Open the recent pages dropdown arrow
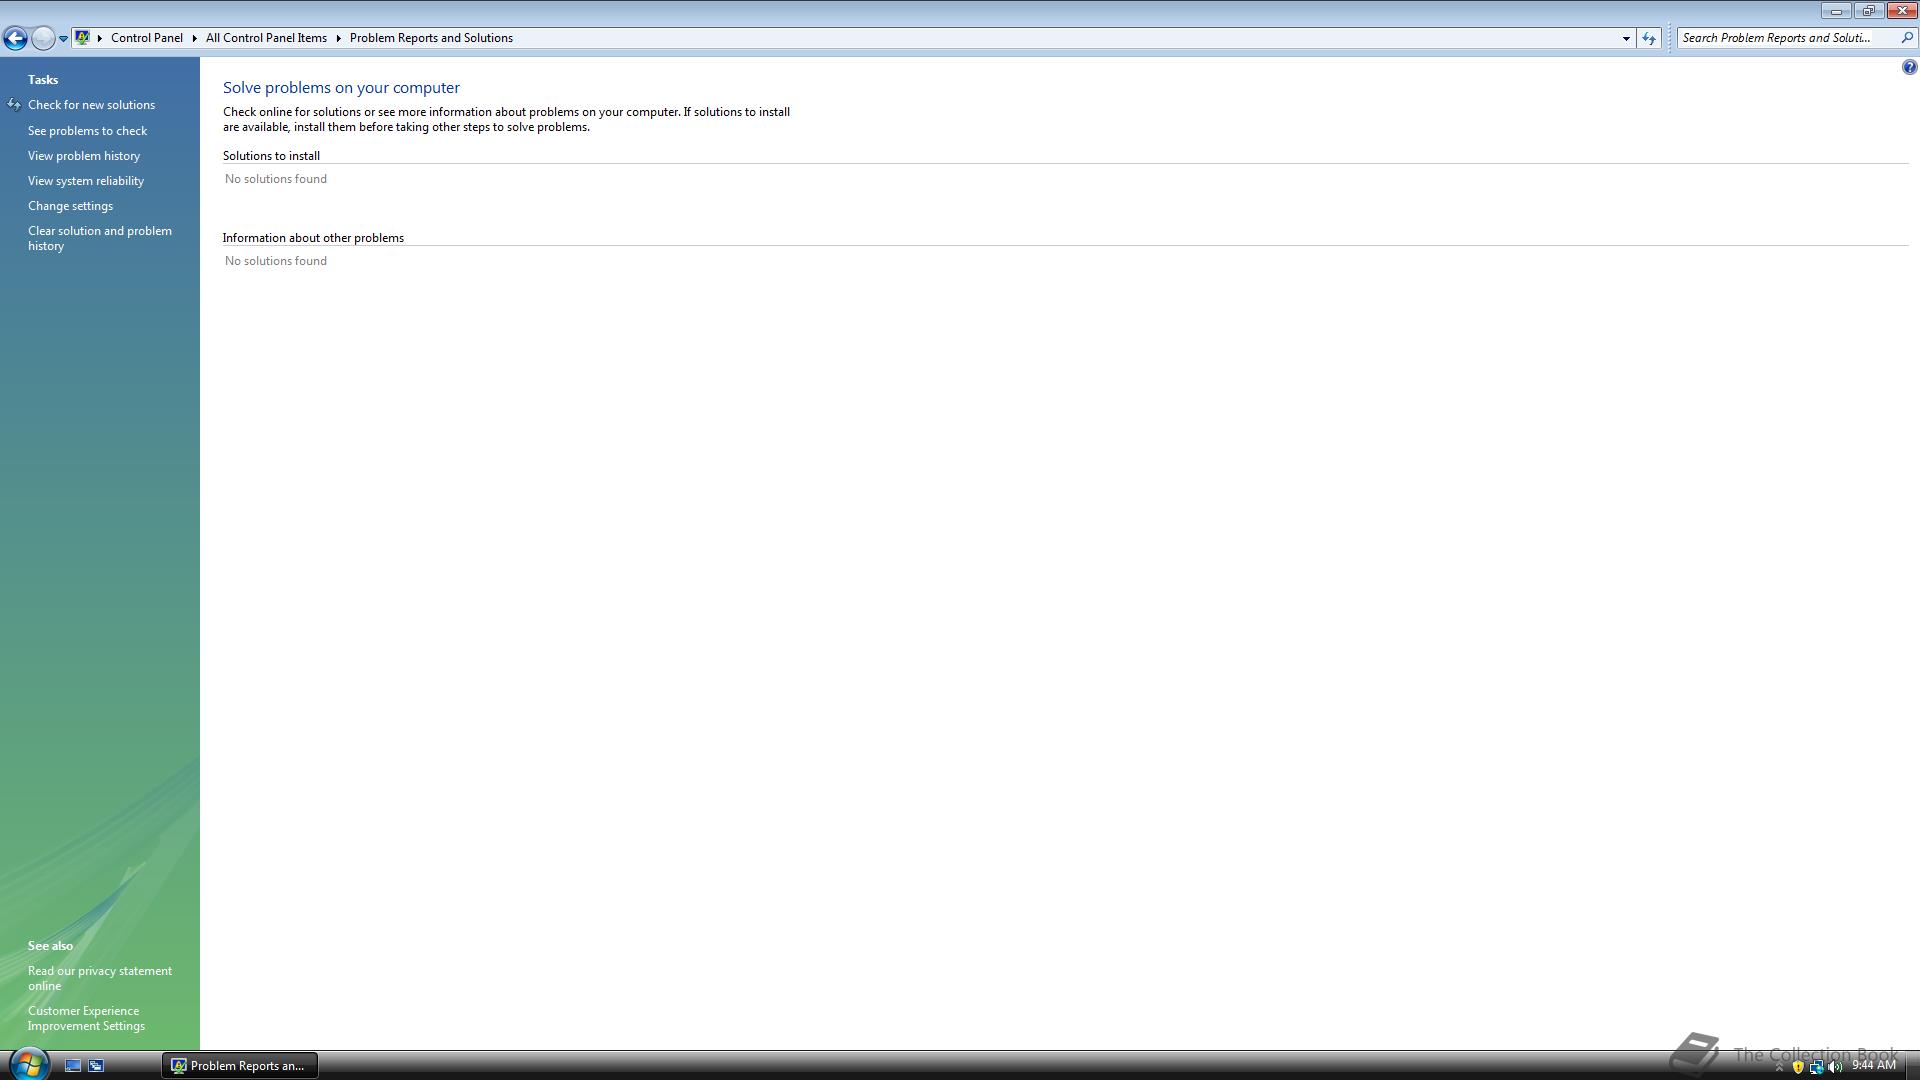 click(63, 39)
